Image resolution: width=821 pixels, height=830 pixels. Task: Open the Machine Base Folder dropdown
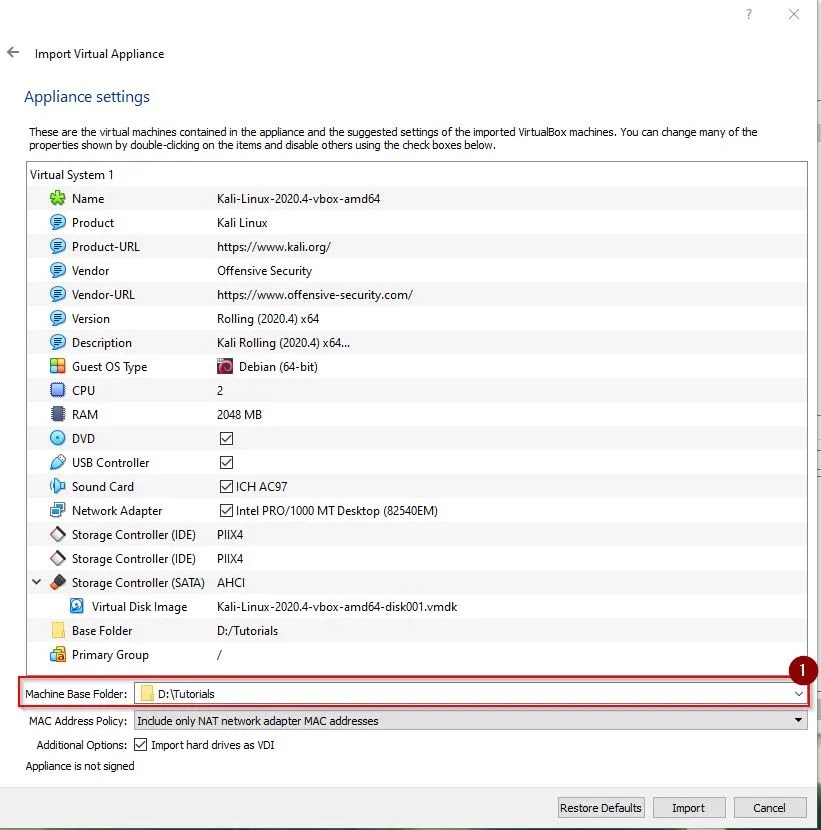[798, 693]
